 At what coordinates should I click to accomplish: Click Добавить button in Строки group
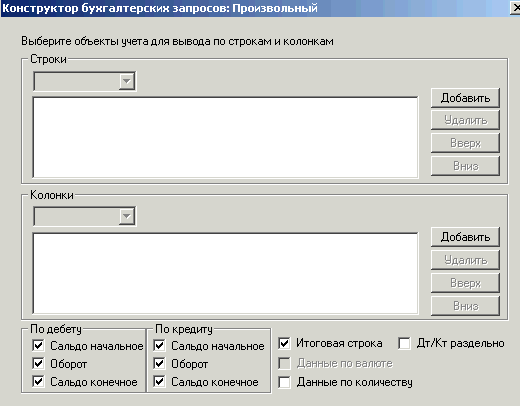[465, 98]
